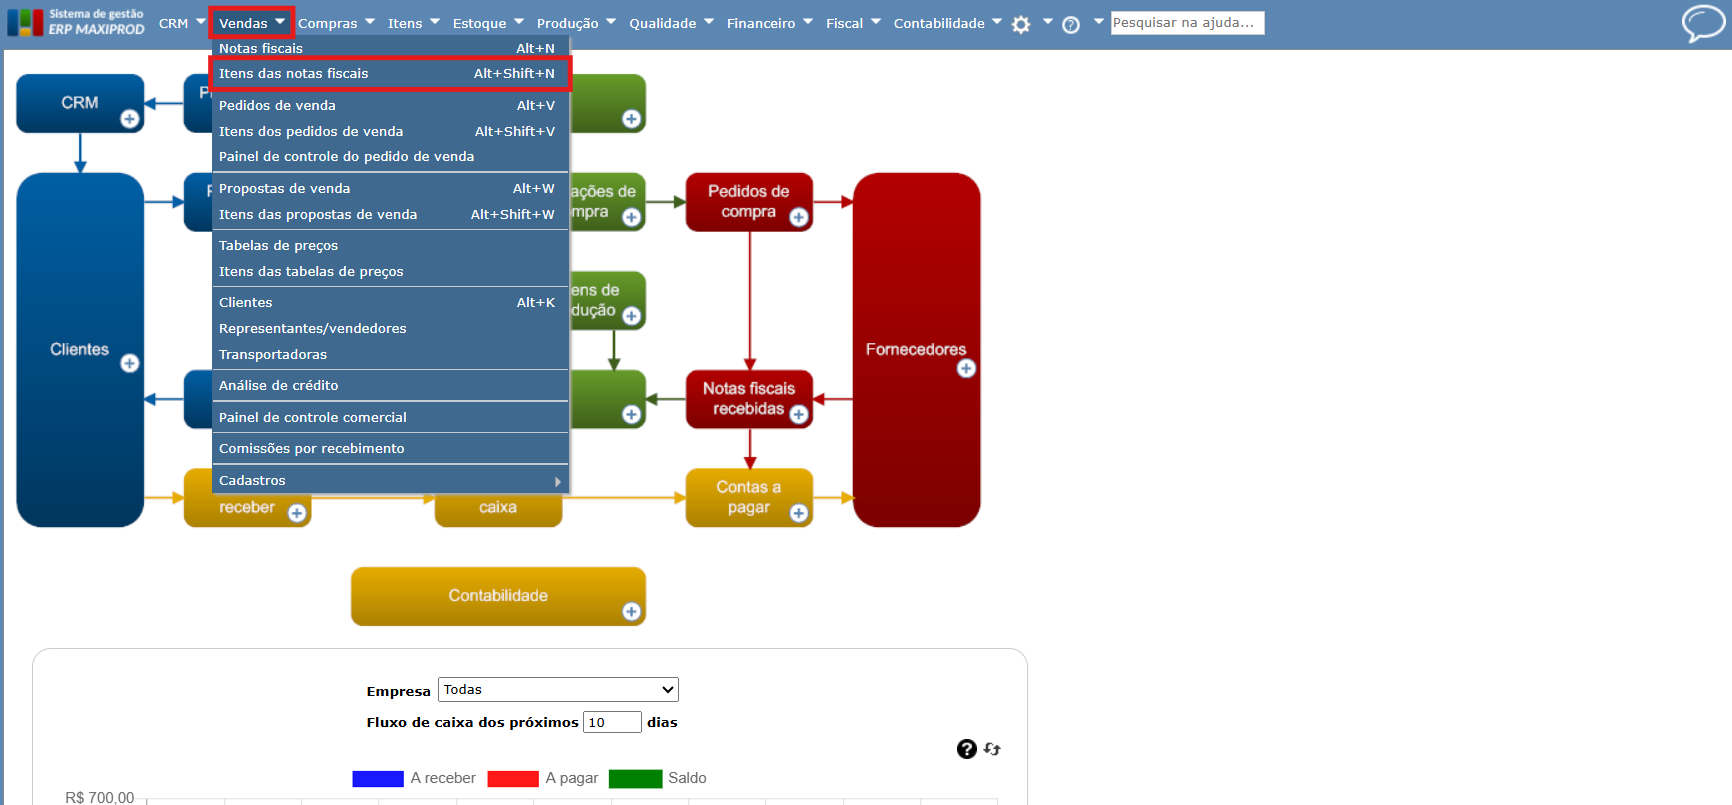Screen dimensions: 1732x805
Task: Click the refresh icon above the chart
Action: pos(992,749)
